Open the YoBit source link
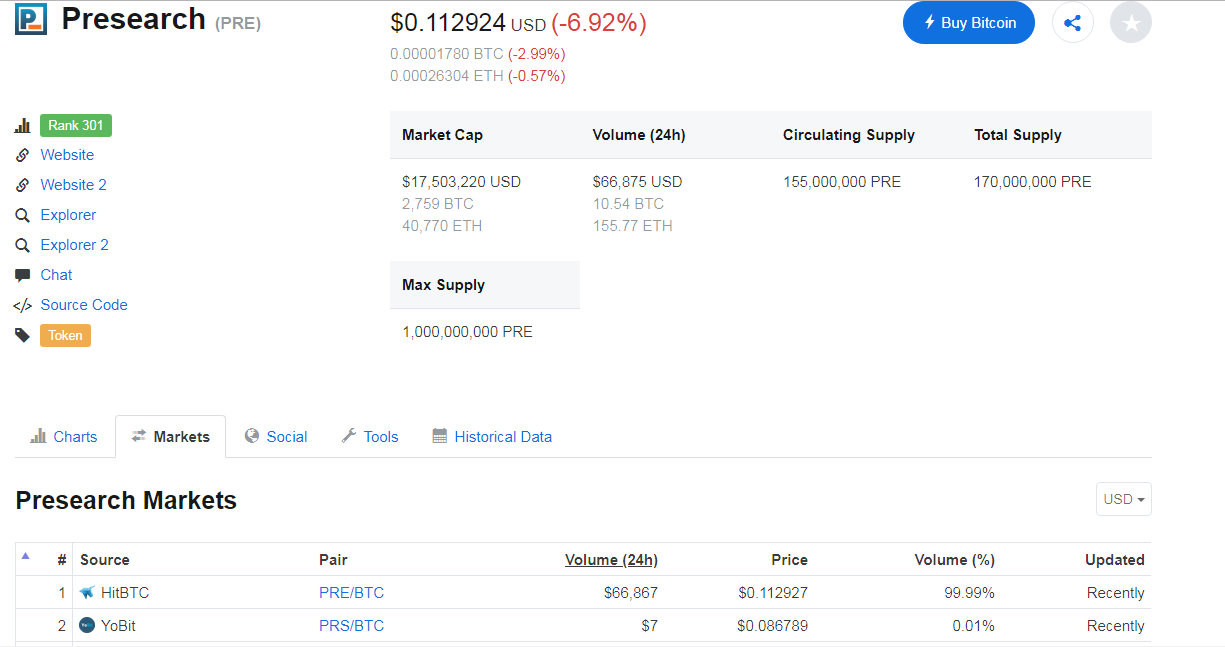Image resolution: width=1225 pixels, height=647 pixels. click(x=120, y=626)
